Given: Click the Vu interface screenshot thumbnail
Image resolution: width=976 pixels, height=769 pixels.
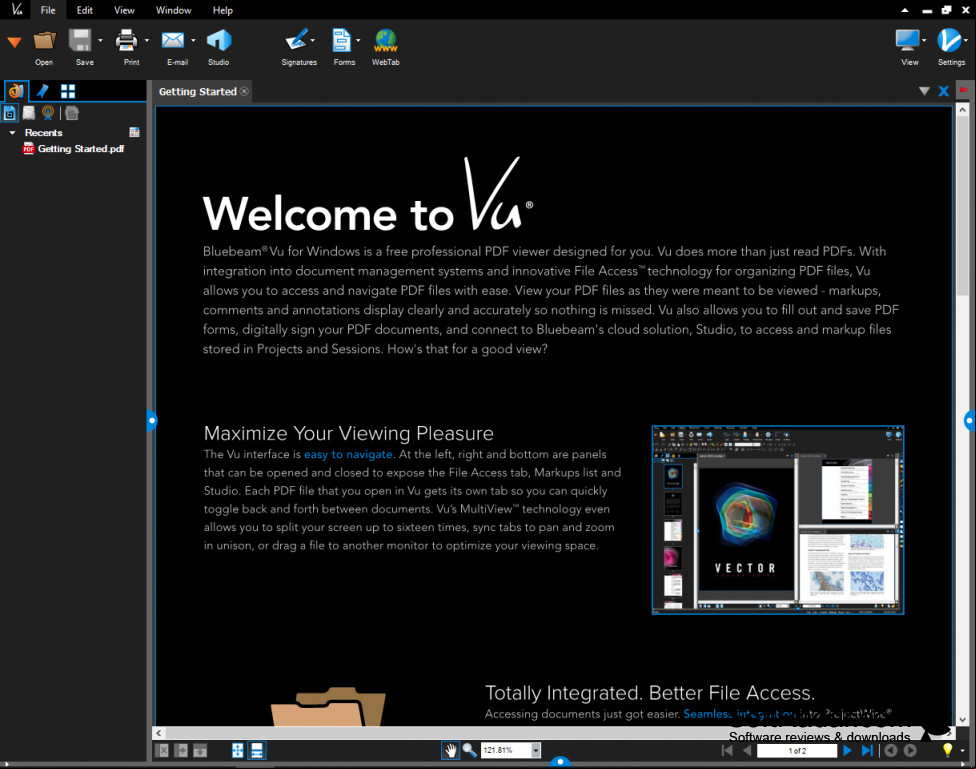Looking at the screenshot, I should click(x=777, y=520).
